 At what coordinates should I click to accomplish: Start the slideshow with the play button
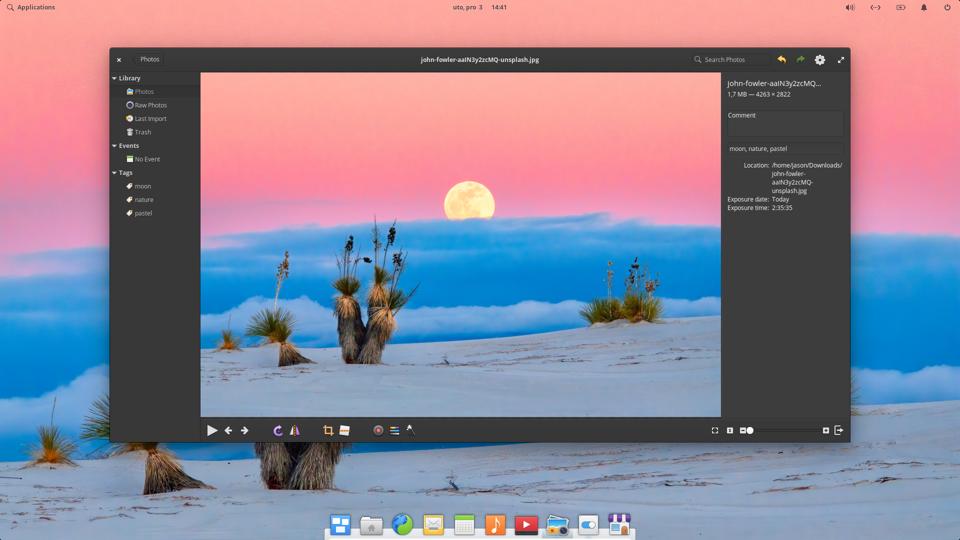tap(212, 430)
